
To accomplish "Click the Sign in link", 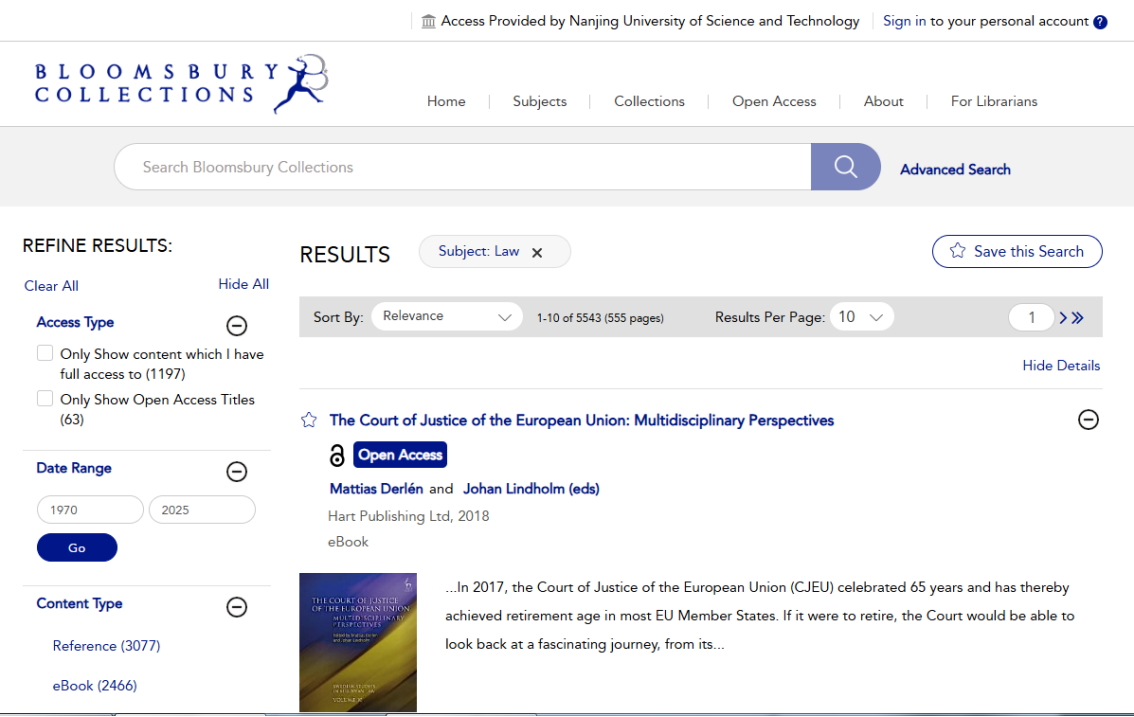I will click(904, 21).
